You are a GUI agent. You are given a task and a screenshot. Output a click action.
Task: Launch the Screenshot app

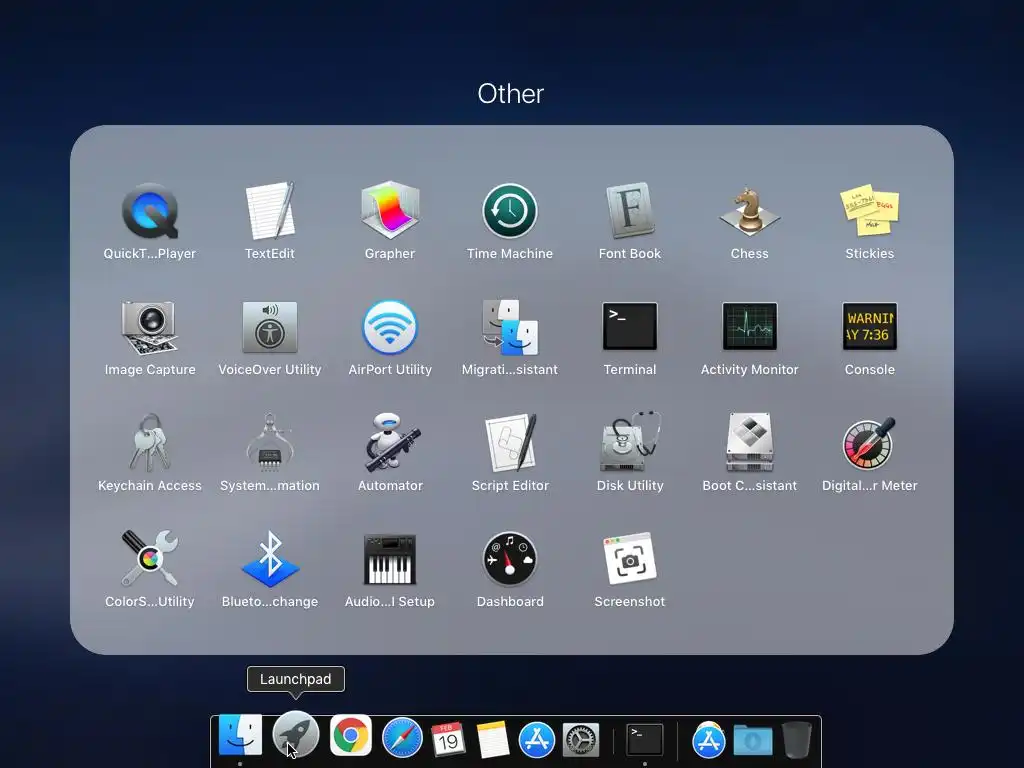tap(630, 559)
